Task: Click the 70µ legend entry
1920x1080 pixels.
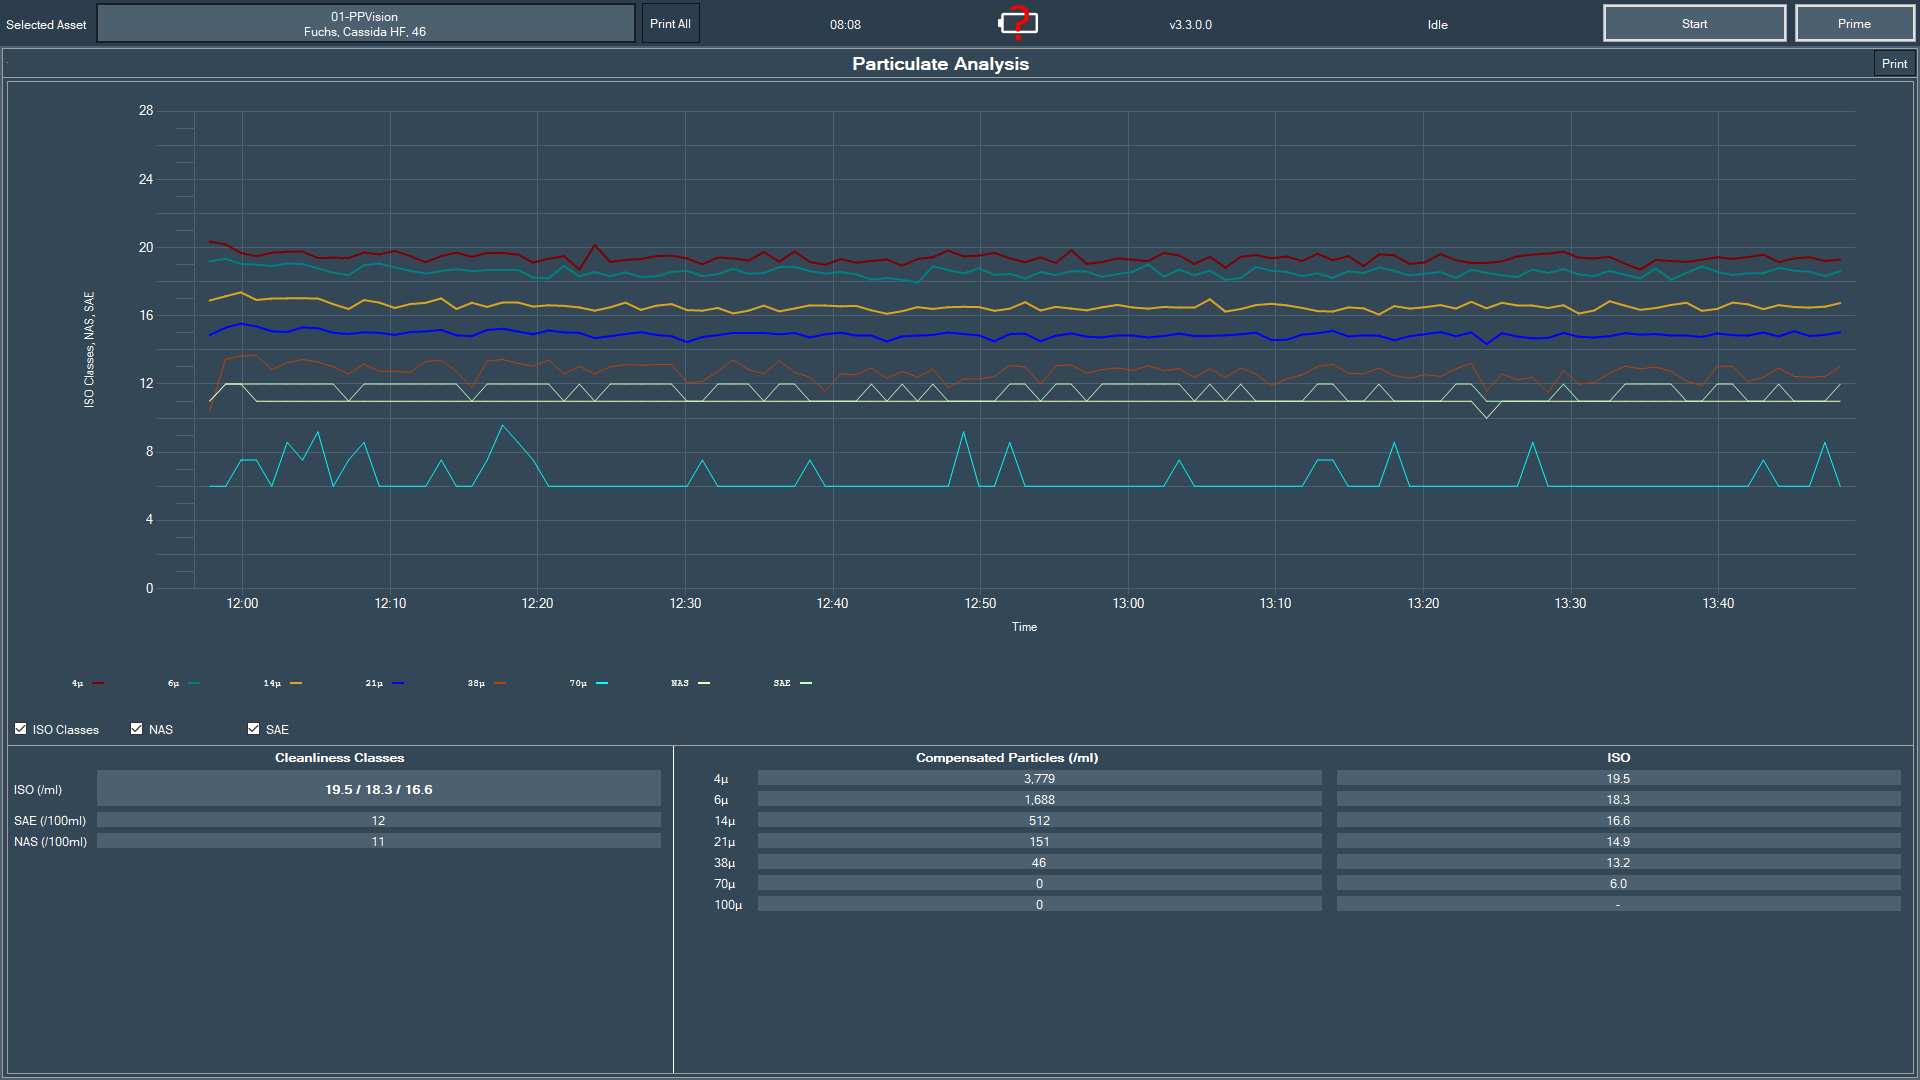Action: [588, 683]
